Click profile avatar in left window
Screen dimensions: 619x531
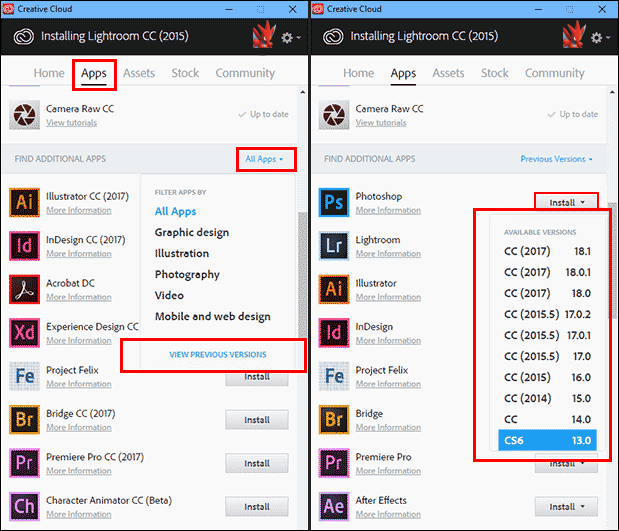pos(264,34)
